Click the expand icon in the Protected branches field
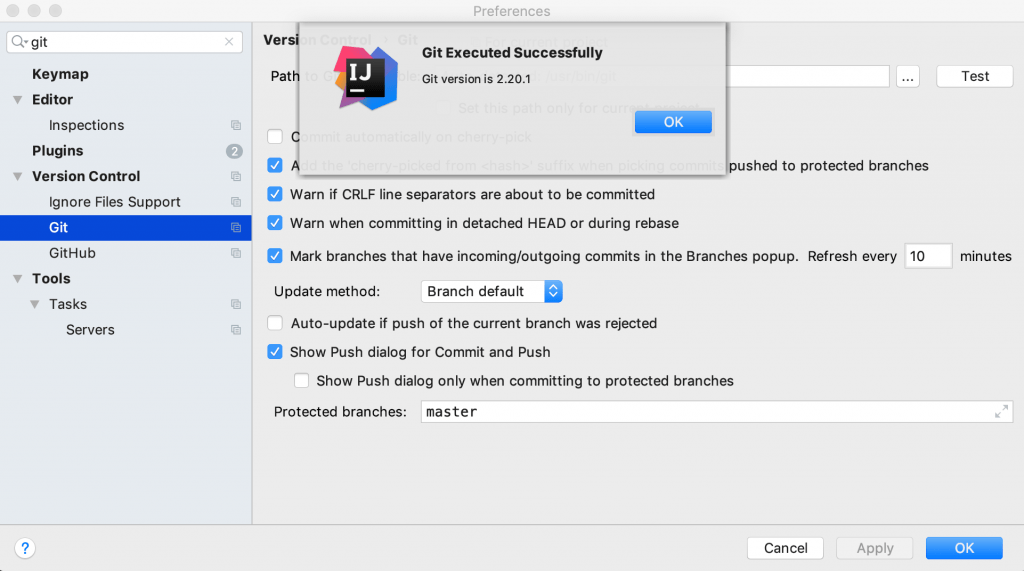 (x=1001, y=412)
